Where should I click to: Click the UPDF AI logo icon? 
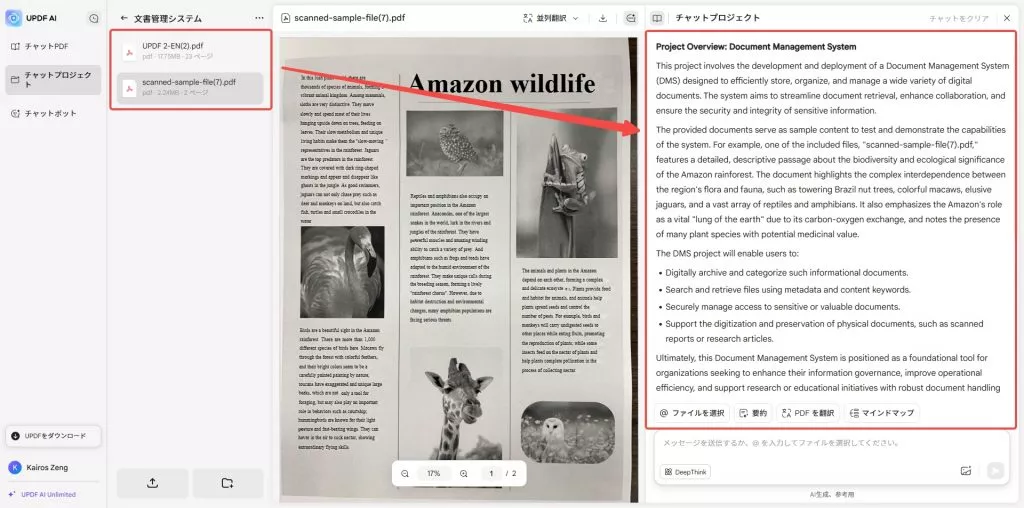tap(13, 18)
